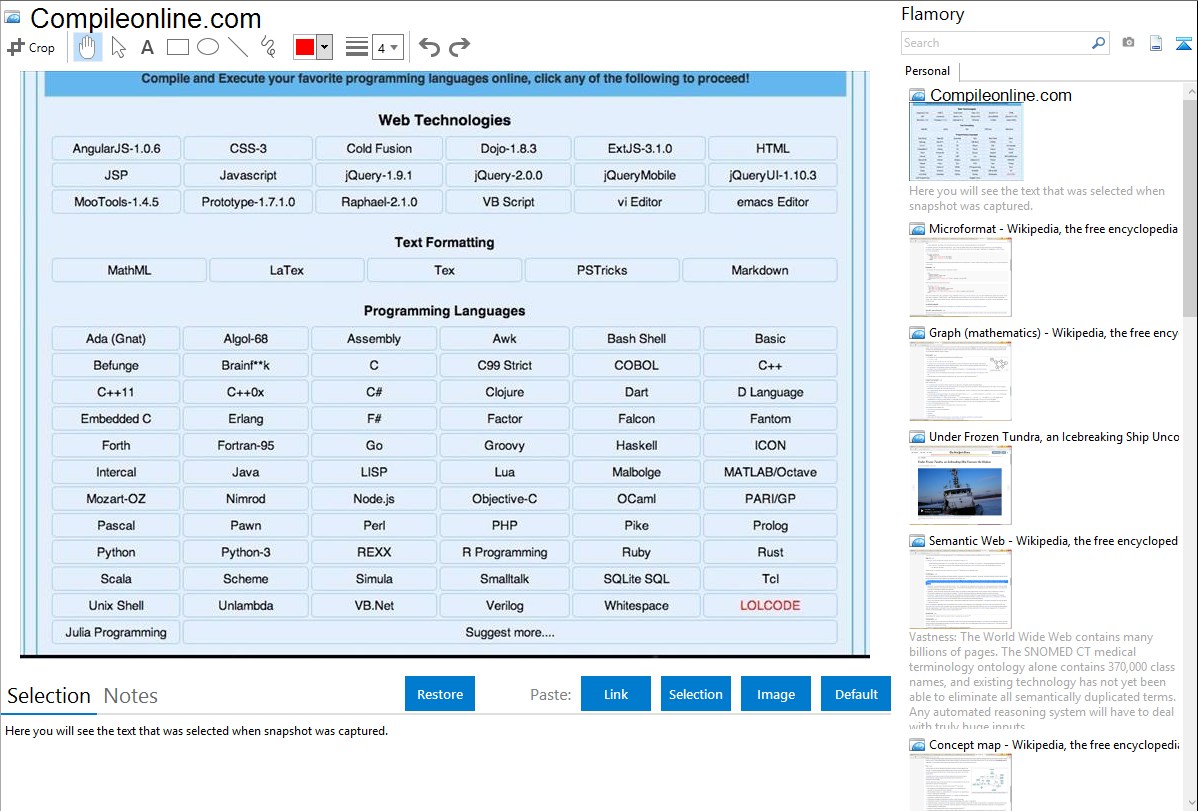
Task: Click the Julia Programming cell
Action: [x=116, y=632]
